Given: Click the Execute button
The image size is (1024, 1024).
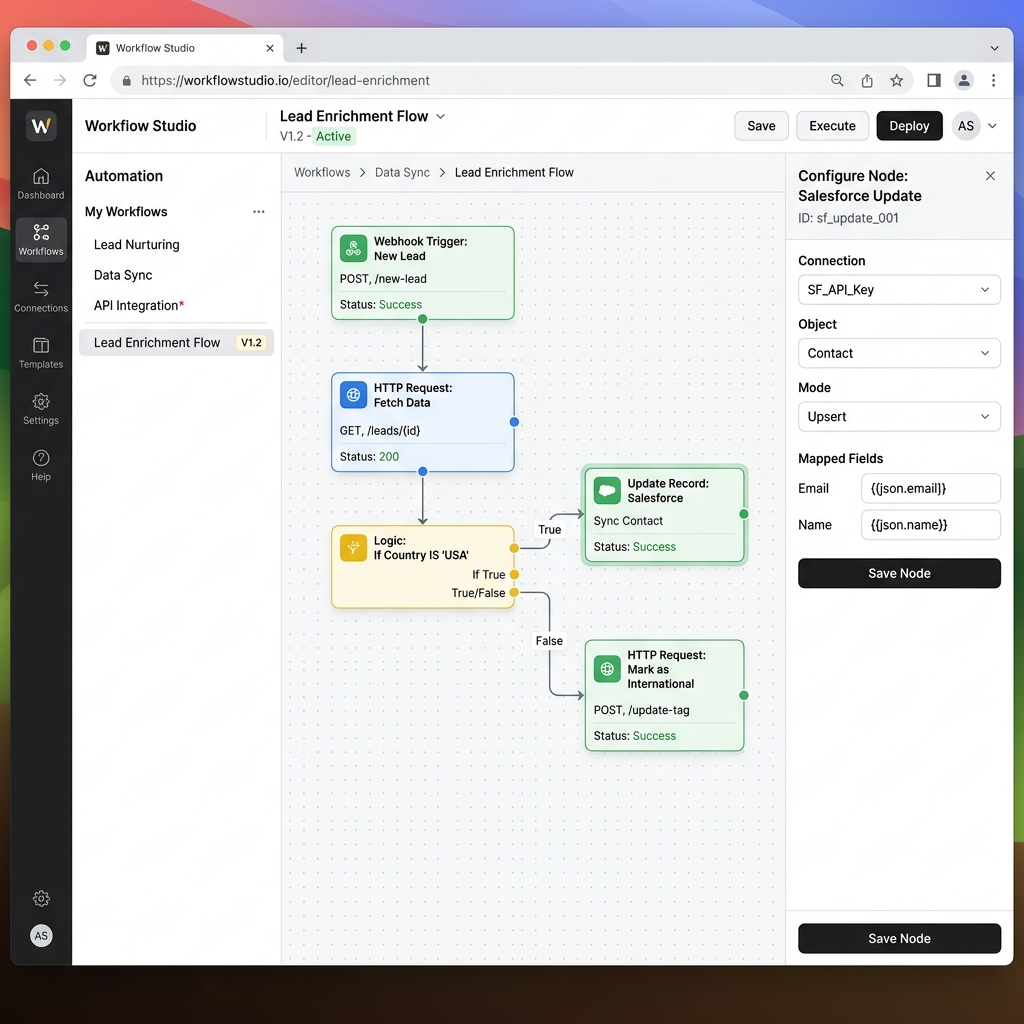Looking at the screenshot, I should click(832, 126).
